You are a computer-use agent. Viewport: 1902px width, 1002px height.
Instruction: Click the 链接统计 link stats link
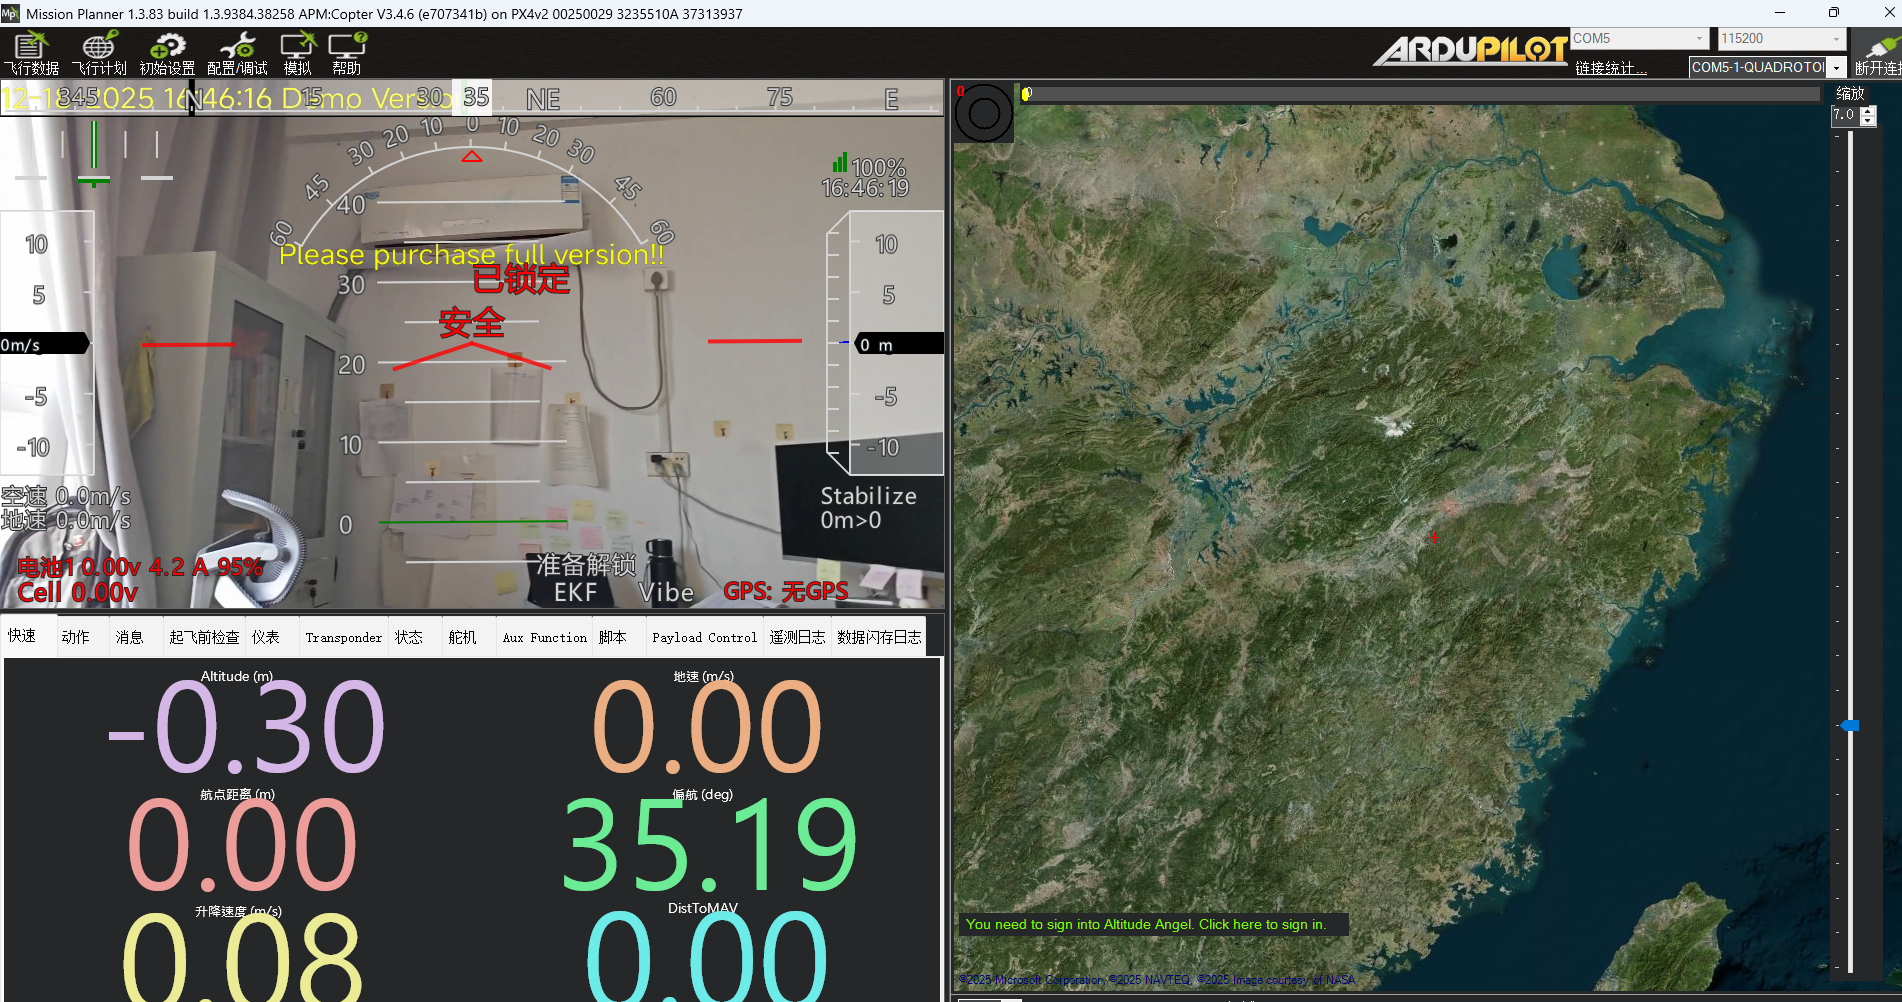click(x=1610, y=68)
